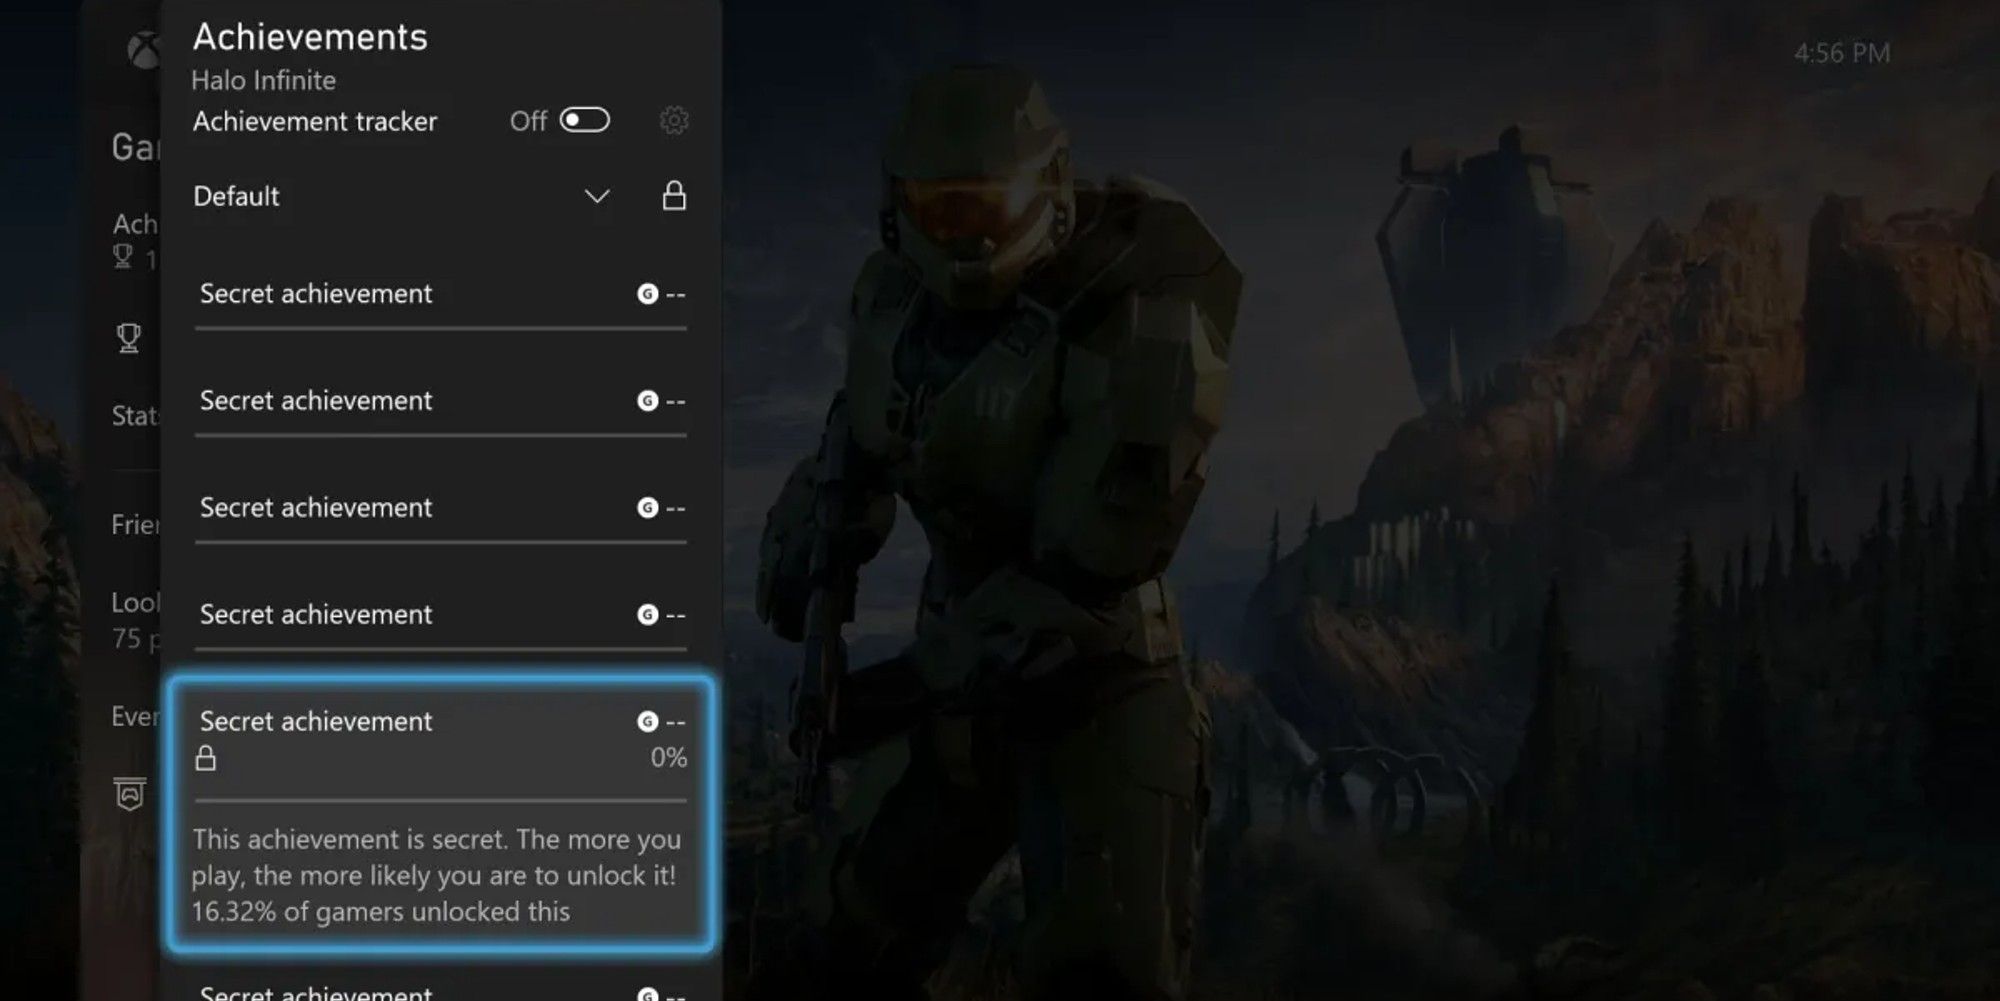Viewport: 2000px width, 1001px height.
Task: Click the Off label beside tracker switch
Action: click(528, 121)
